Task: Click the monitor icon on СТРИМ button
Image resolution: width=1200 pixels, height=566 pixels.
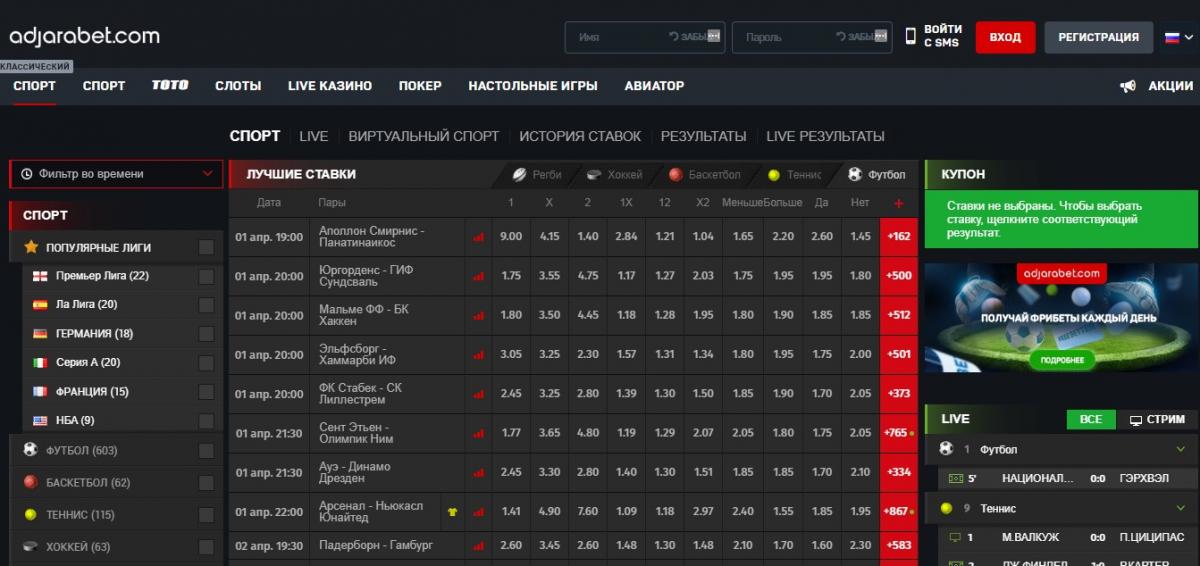Action: (x=1136, y=420)
